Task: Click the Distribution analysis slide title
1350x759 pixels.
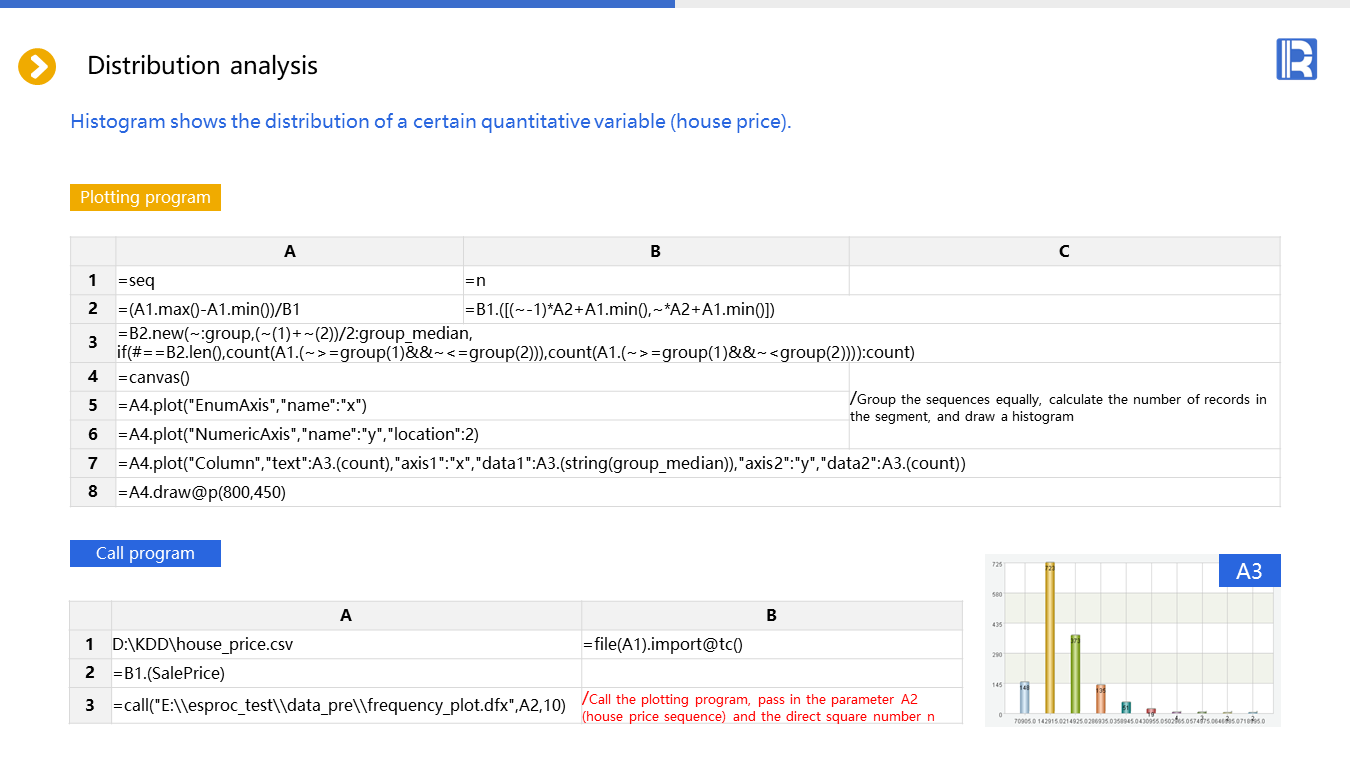Action: coord(202,66)
